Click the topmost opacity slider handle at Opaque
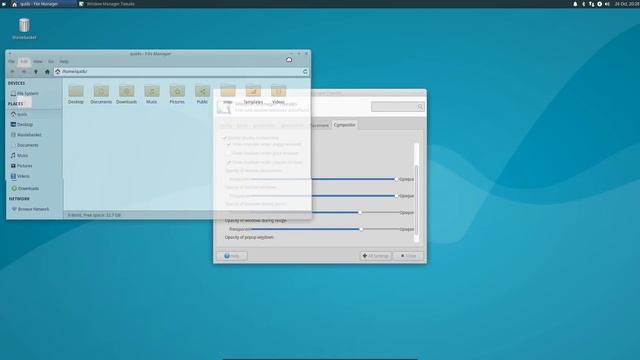This screenshot has width=640, height=360. [396, 179]
